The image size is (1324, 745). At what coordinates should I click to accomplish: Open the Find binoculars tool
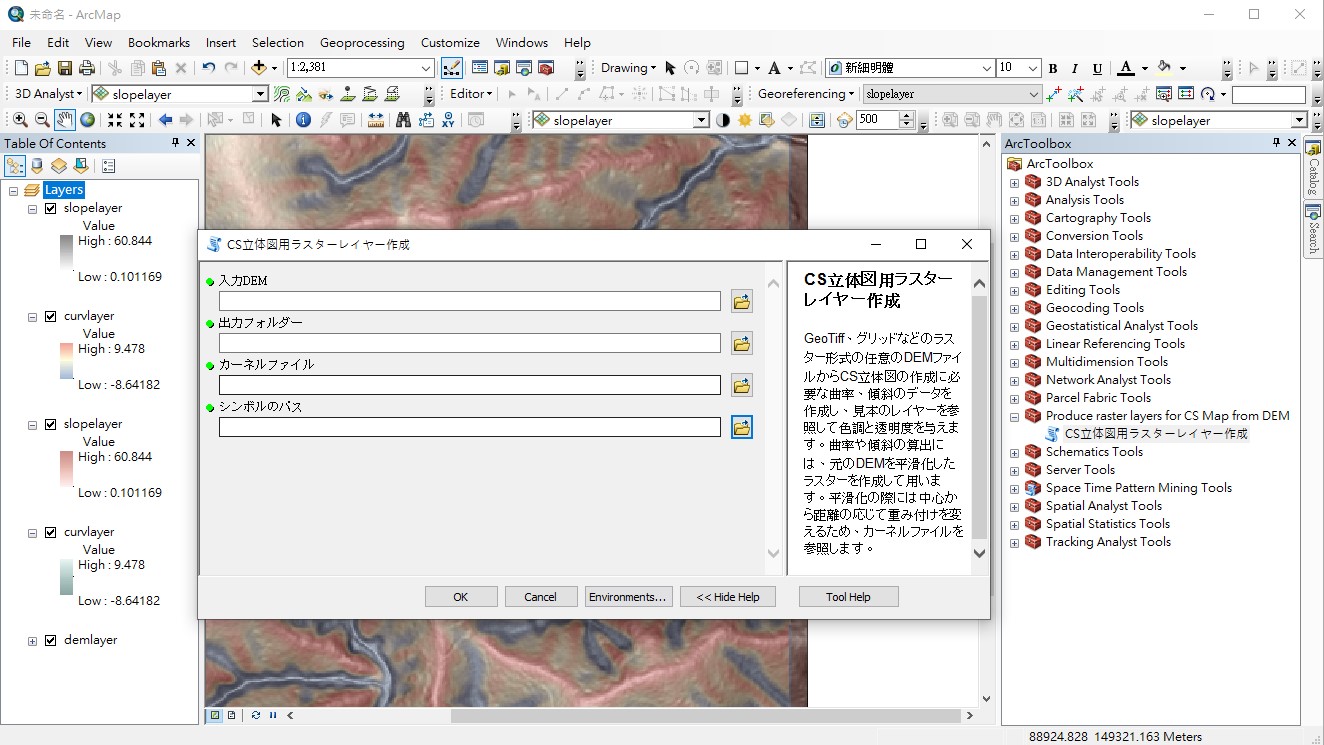[403, 120]
